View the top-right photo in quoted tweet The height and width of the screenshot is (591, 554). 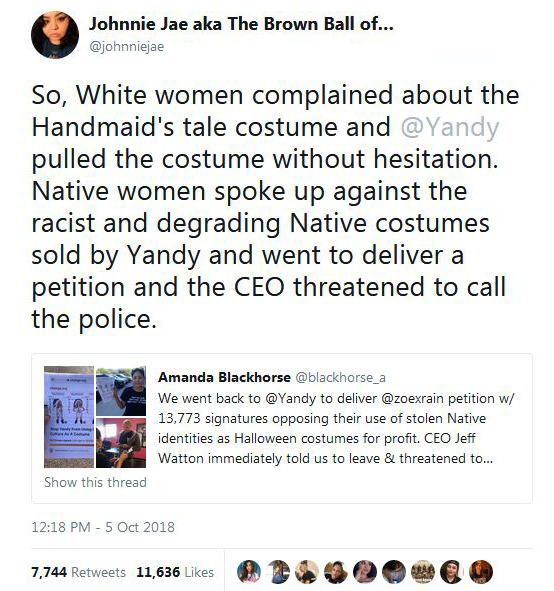click(x=121, y=391)
